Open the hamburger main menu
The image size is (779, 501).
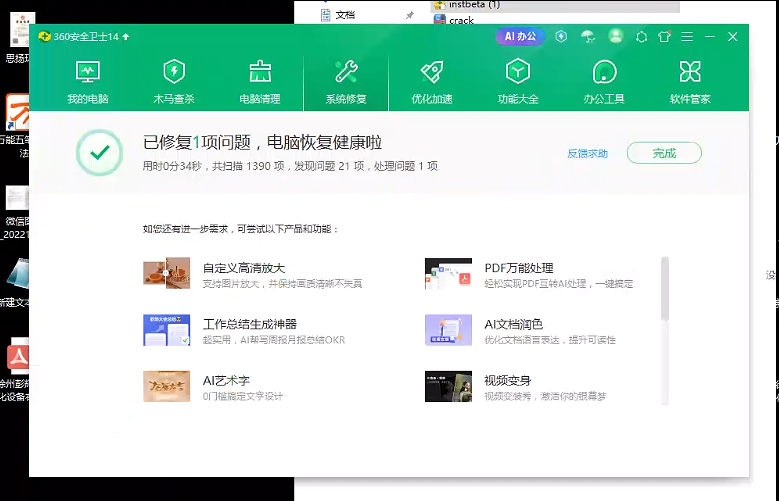point(687,36)
